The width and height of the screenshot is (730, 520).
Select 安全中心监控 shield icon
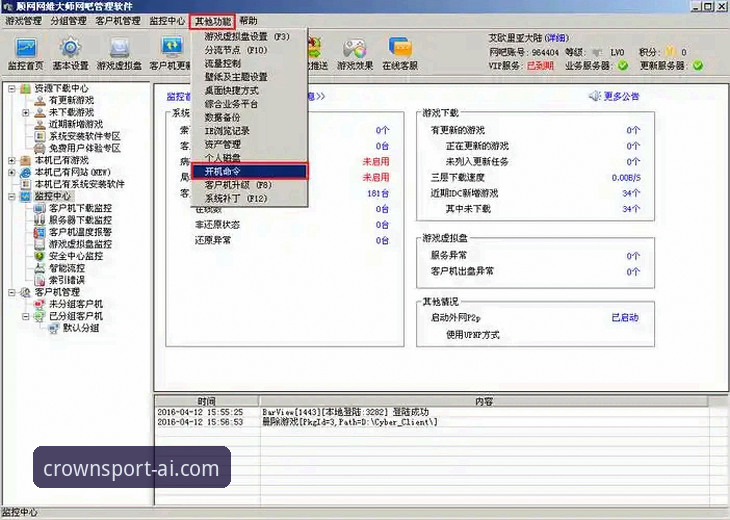[40, 256]
